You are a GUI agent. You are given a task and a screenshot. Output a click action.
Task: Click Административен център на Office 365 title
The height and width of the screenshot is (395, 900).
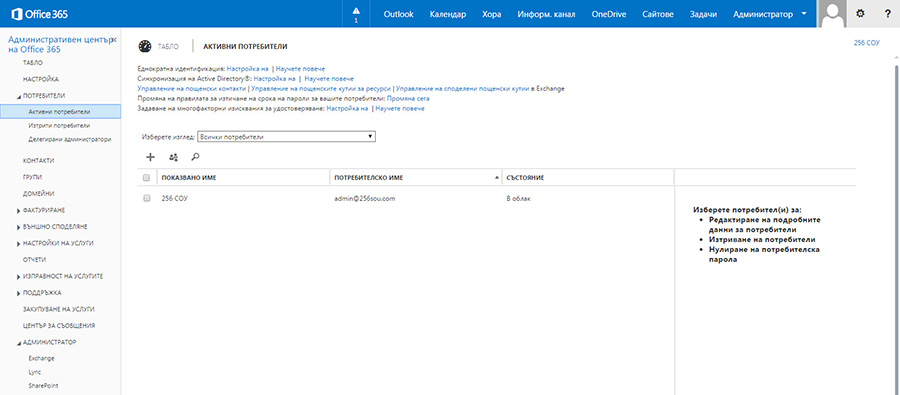coord(59,44)
